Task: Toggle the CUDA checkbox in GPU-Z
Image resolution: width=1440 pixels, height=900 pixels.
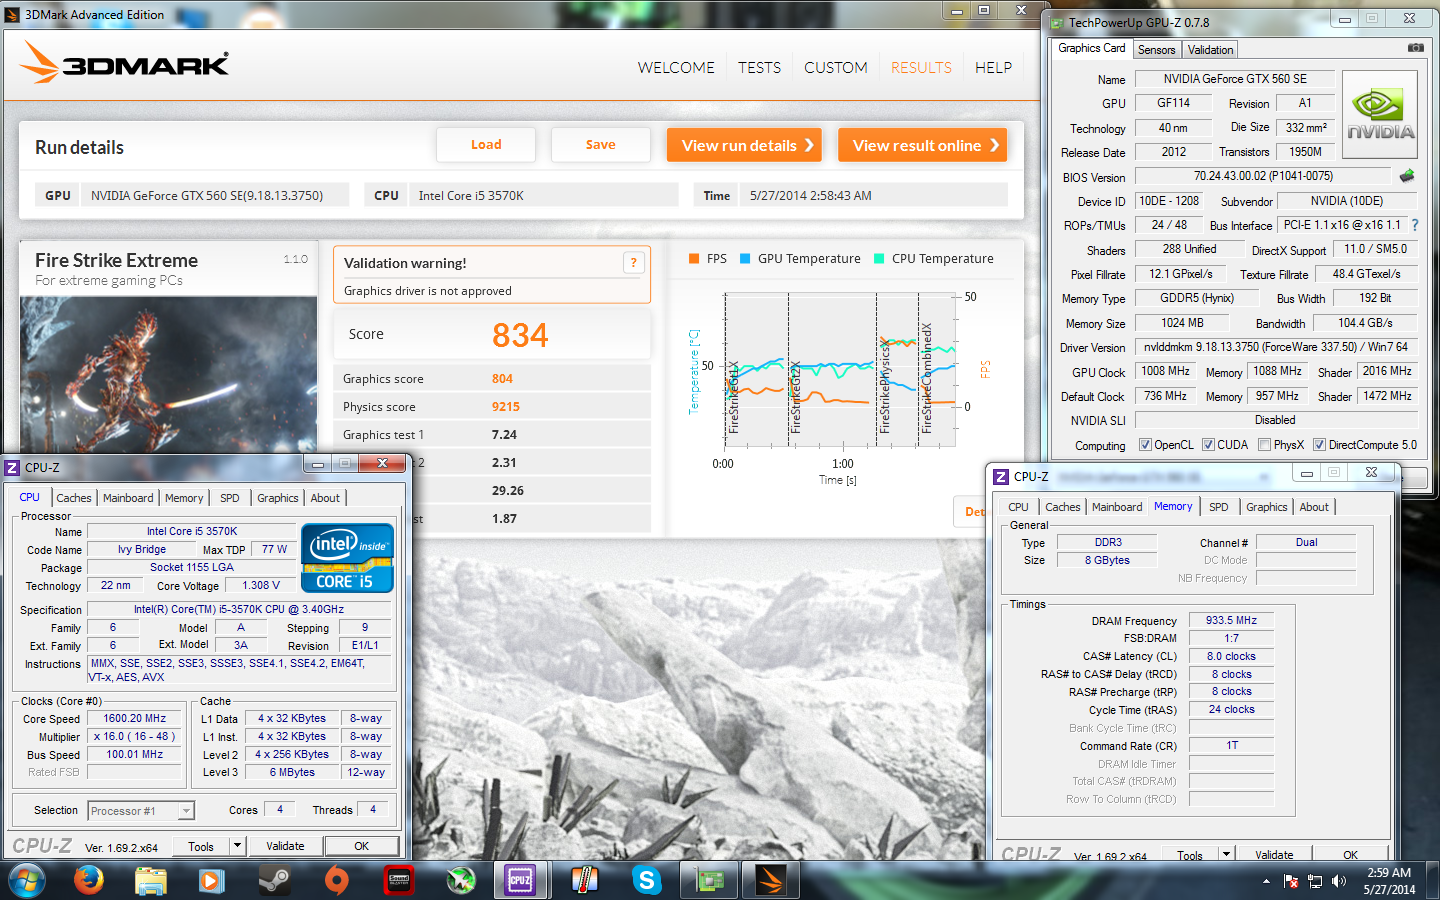Action: click(x=1208, y=445)
